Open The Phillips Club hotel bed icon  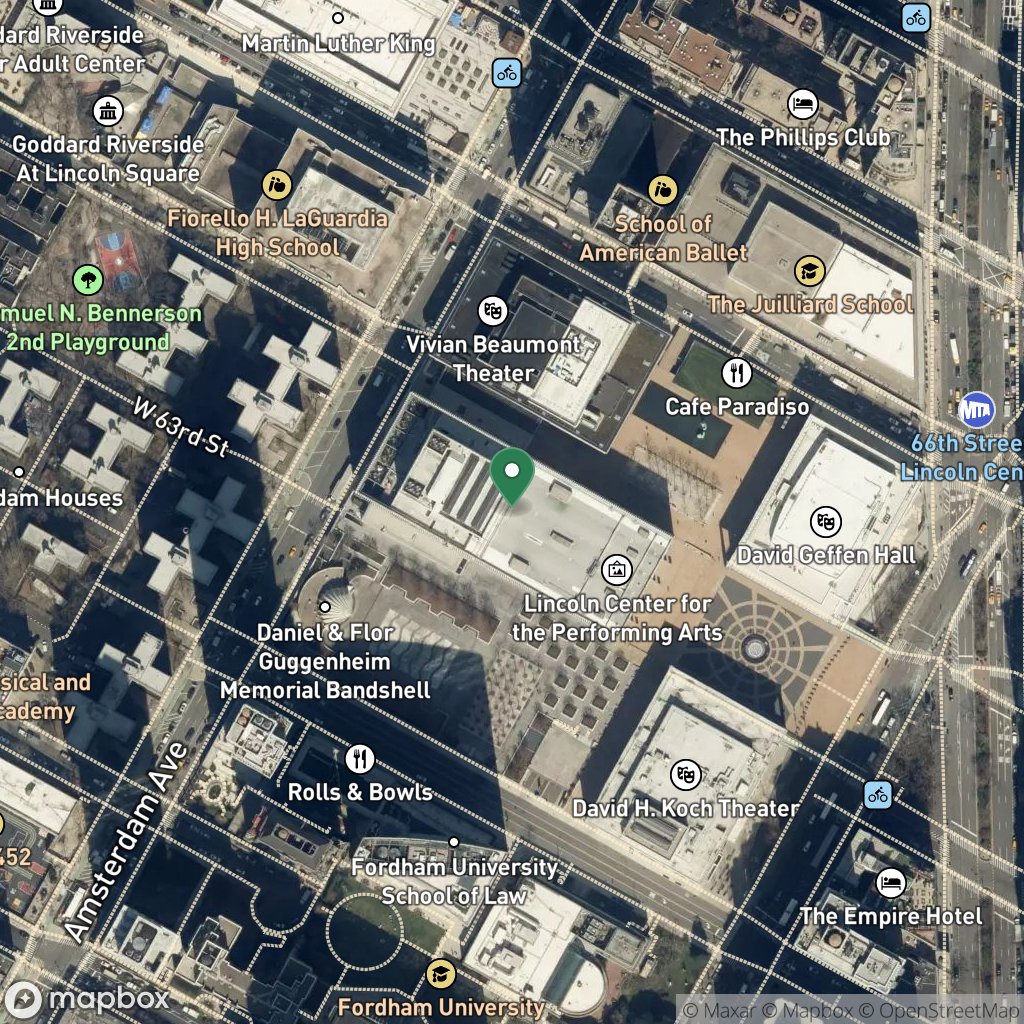click(803, 103)
